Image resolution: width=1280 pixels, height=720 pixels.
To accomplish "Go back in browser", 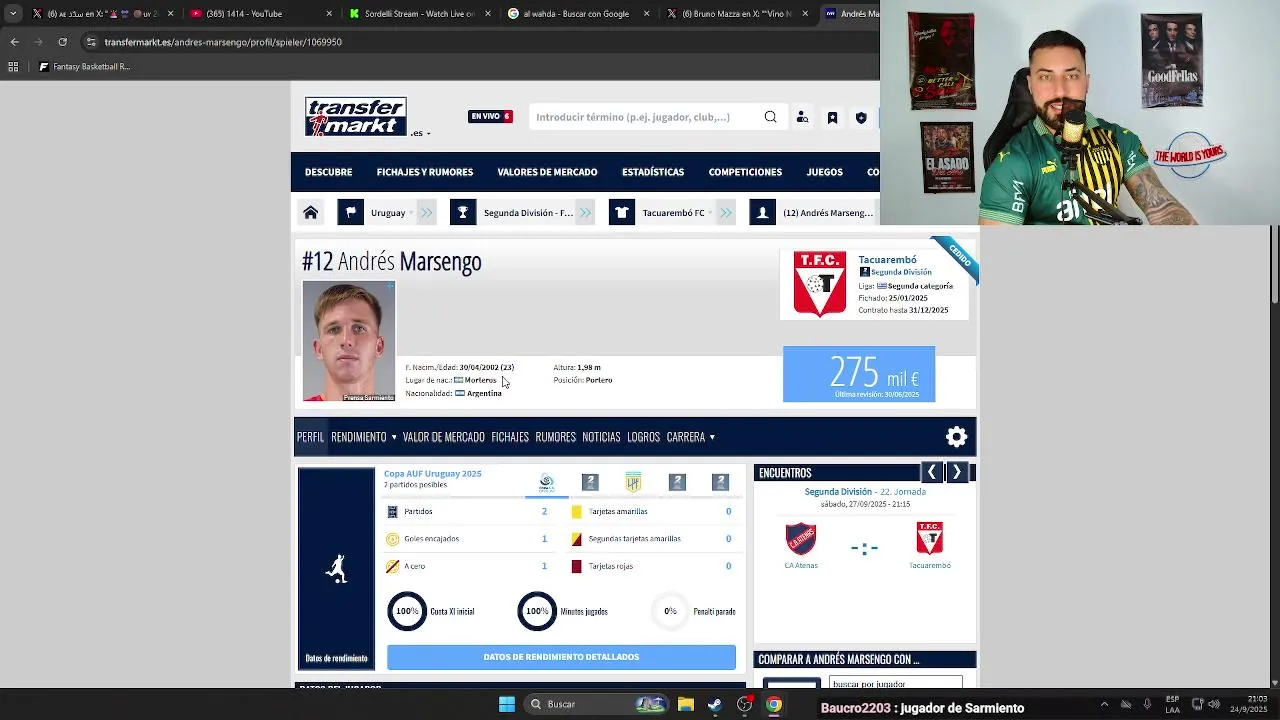I will tap(14, 42).
